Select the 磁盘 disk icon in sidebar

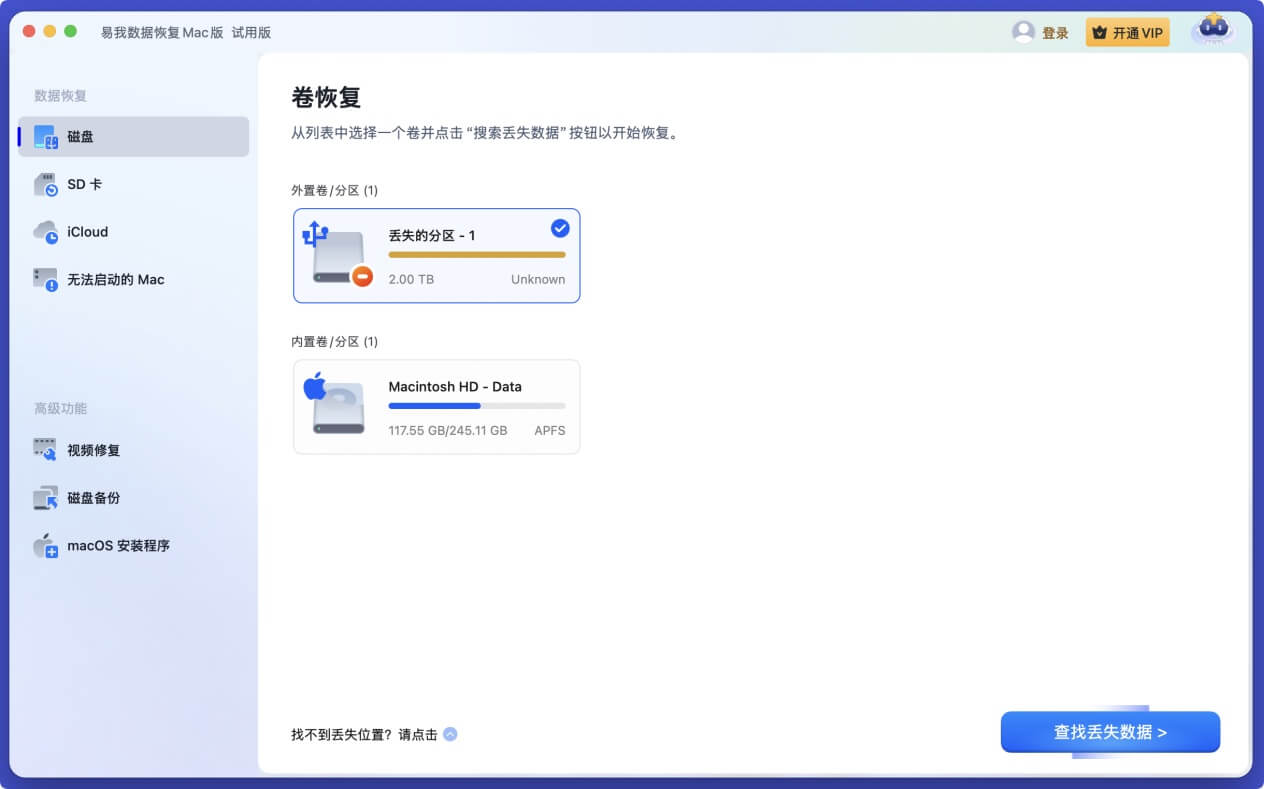43,136
